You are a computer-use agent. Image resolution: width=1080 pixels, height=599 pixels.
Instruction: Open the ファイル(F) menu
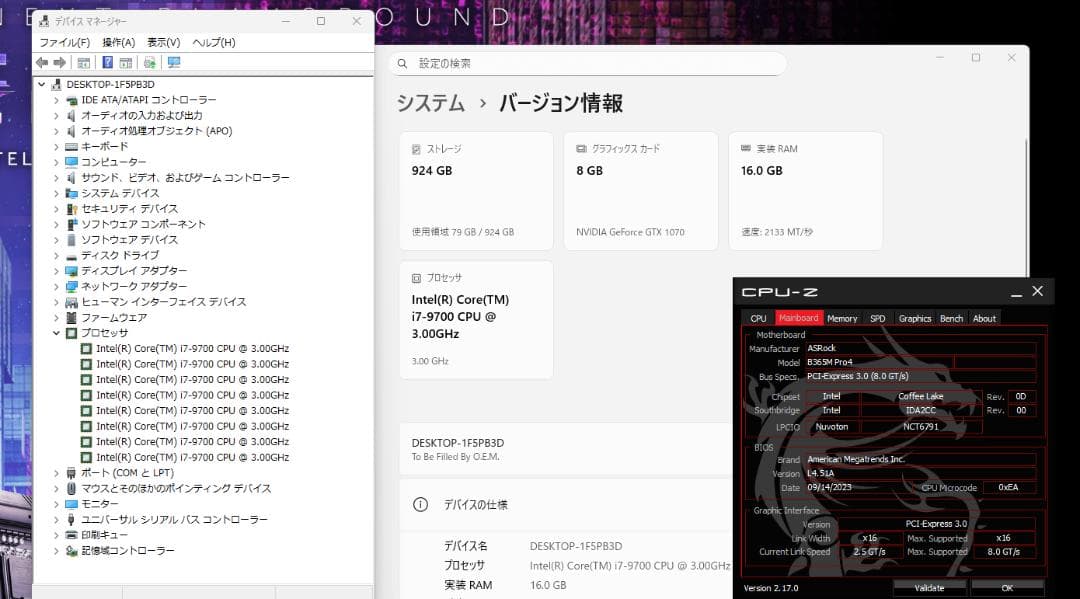point(64,43)
